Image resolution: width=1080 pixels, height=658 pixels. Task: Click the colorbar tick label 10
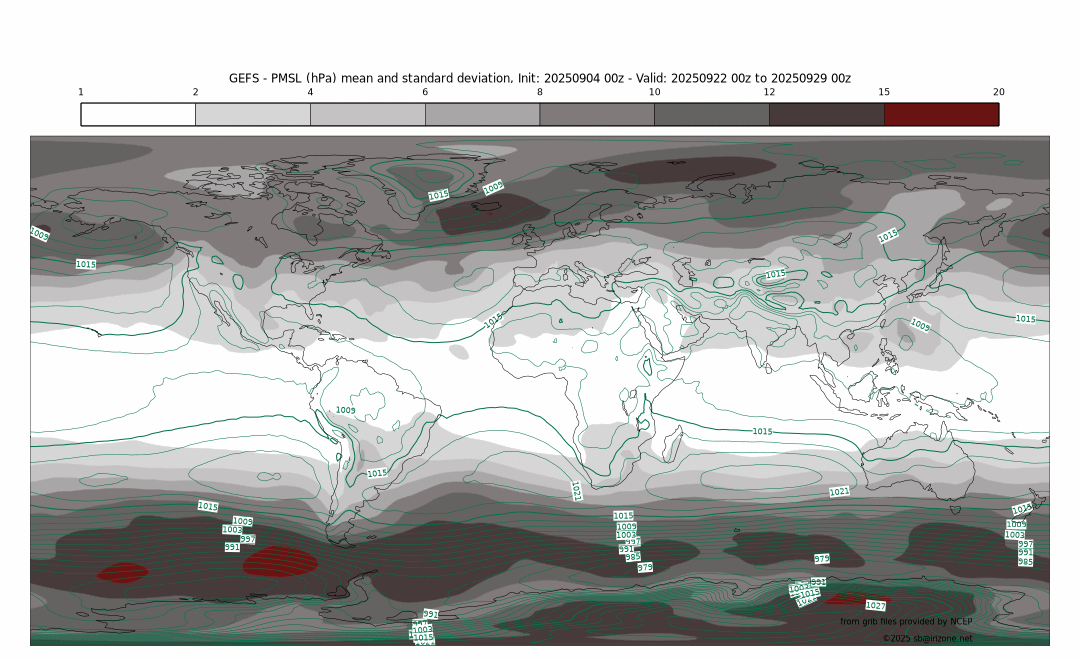[x=654, y=92]
